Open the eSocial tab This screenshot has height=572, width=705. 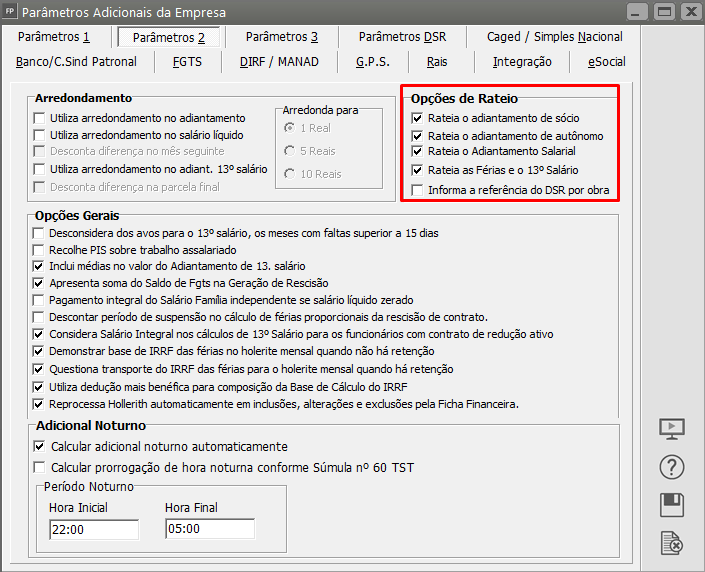[606, 62]
